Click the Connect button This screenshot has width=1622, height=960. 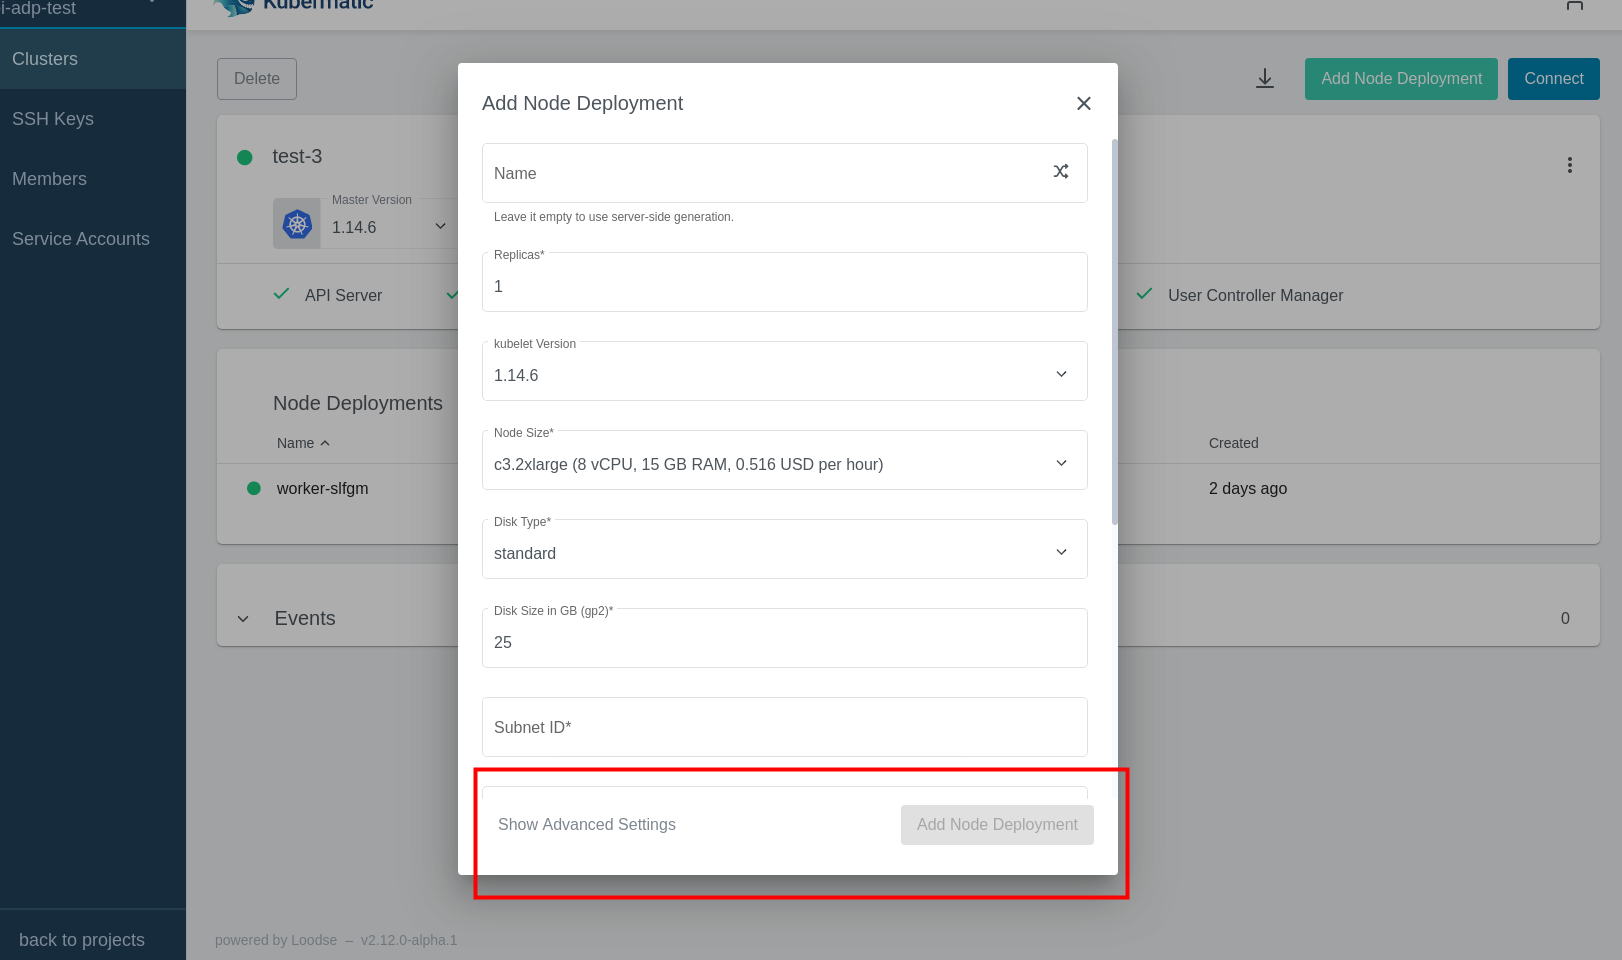tap(1553, 78)
